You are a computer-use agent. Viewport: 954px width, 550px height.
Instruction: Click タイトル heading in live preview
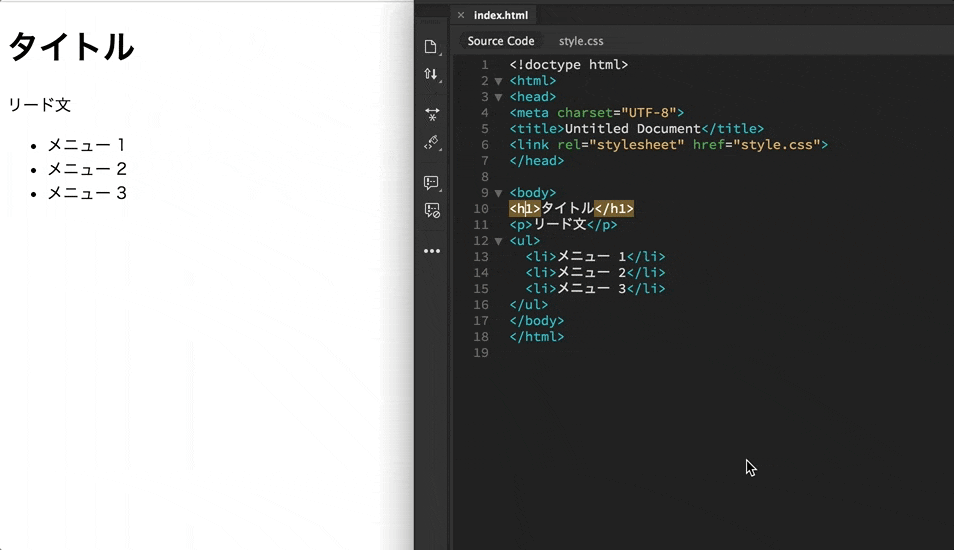pos(71,47)
